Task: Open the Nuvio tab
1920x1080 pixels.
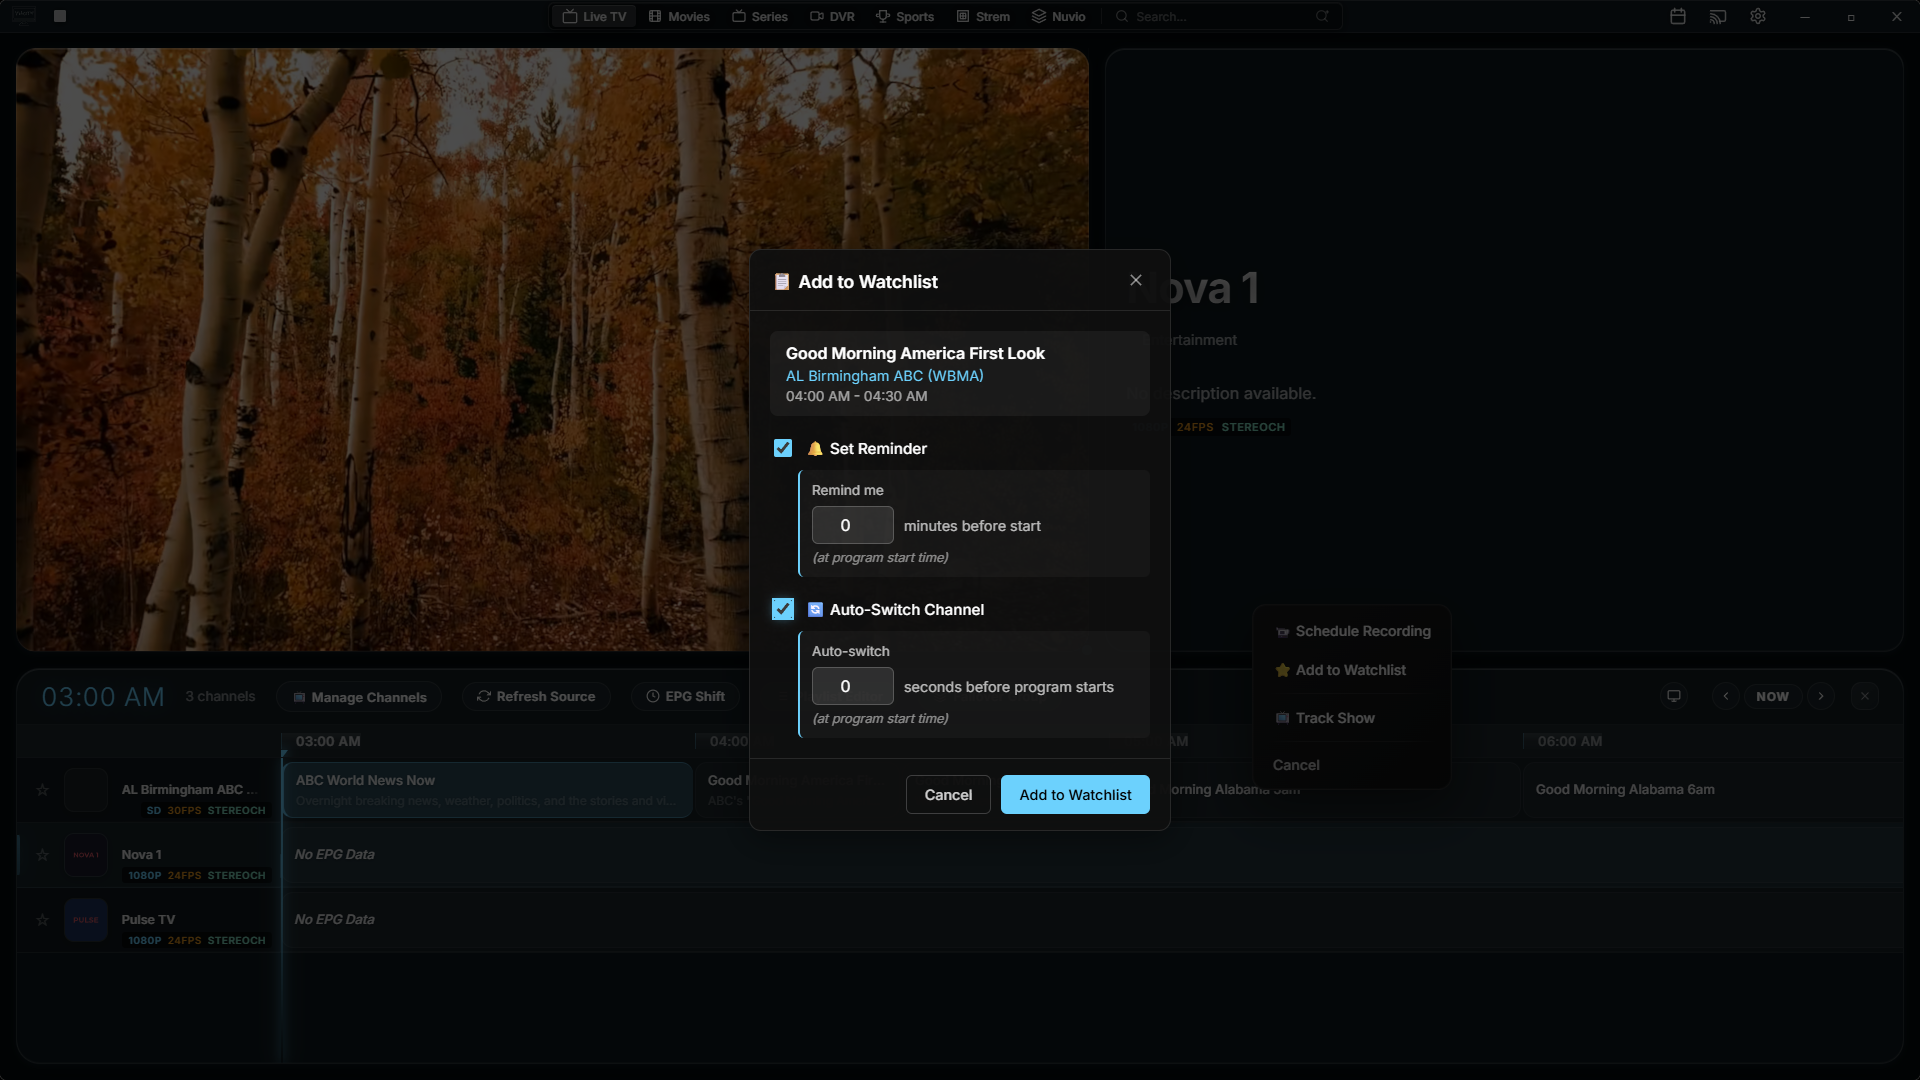Action: coord(1059,16)
